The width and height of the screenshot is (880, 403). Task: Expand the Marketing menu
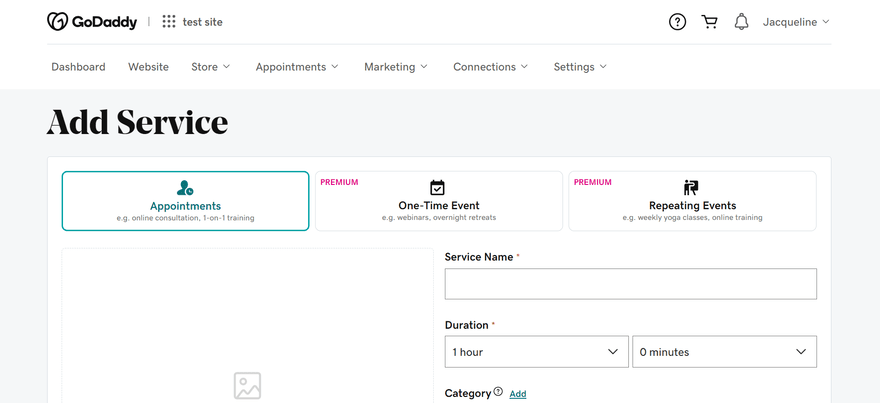396,67
